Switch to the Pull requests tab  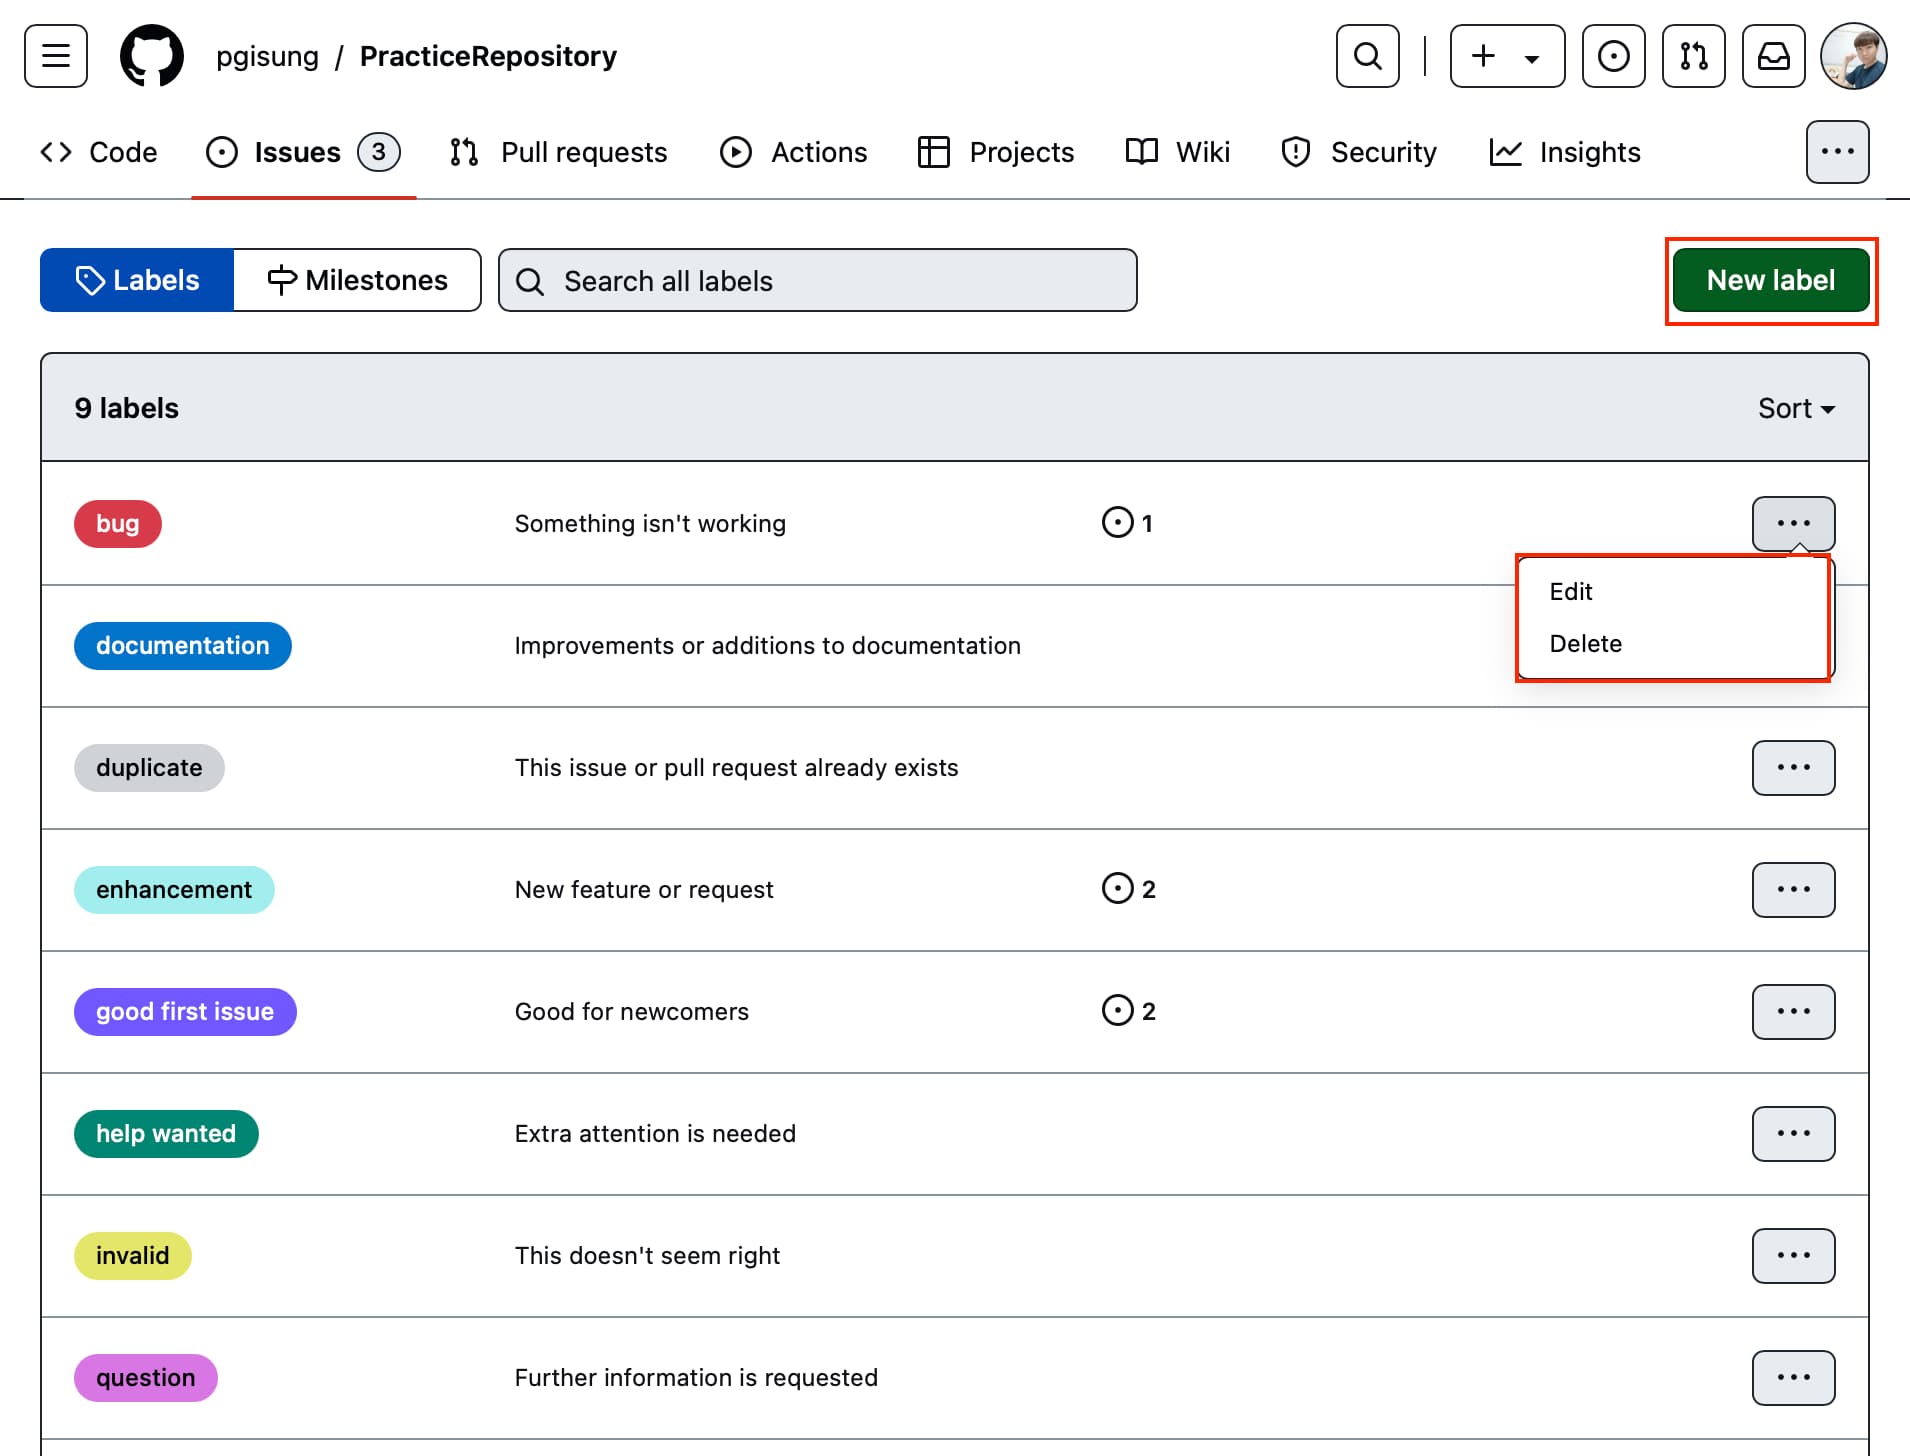(x=558, y=152)
